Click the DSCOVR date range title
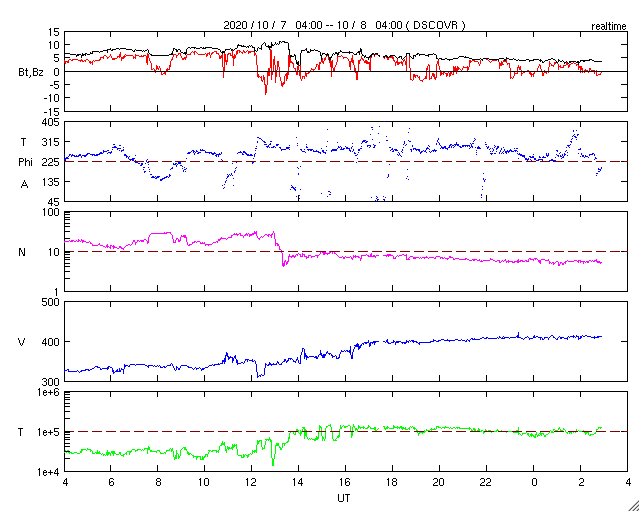The width and height of the screenshot is (640, 512). (x=344, y=26)
